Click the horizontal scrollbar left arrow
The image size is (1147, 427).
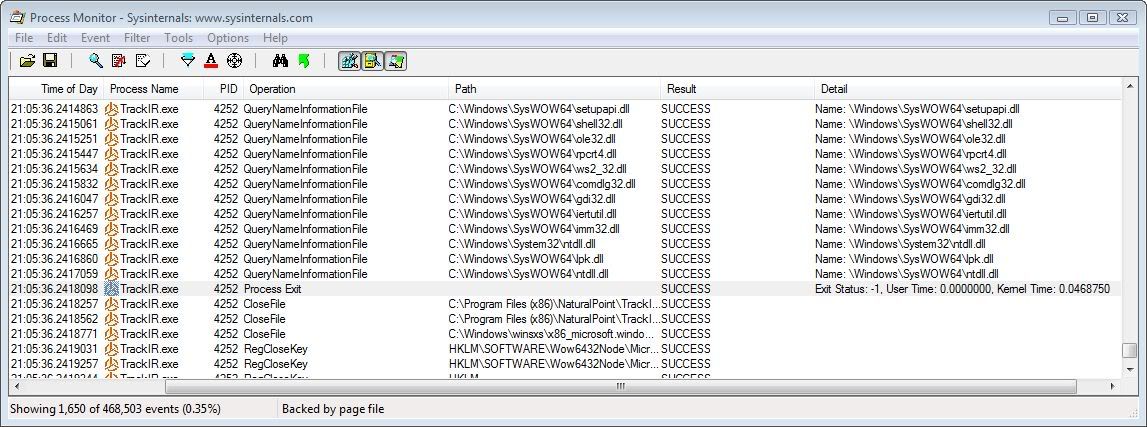coord(16,386)
